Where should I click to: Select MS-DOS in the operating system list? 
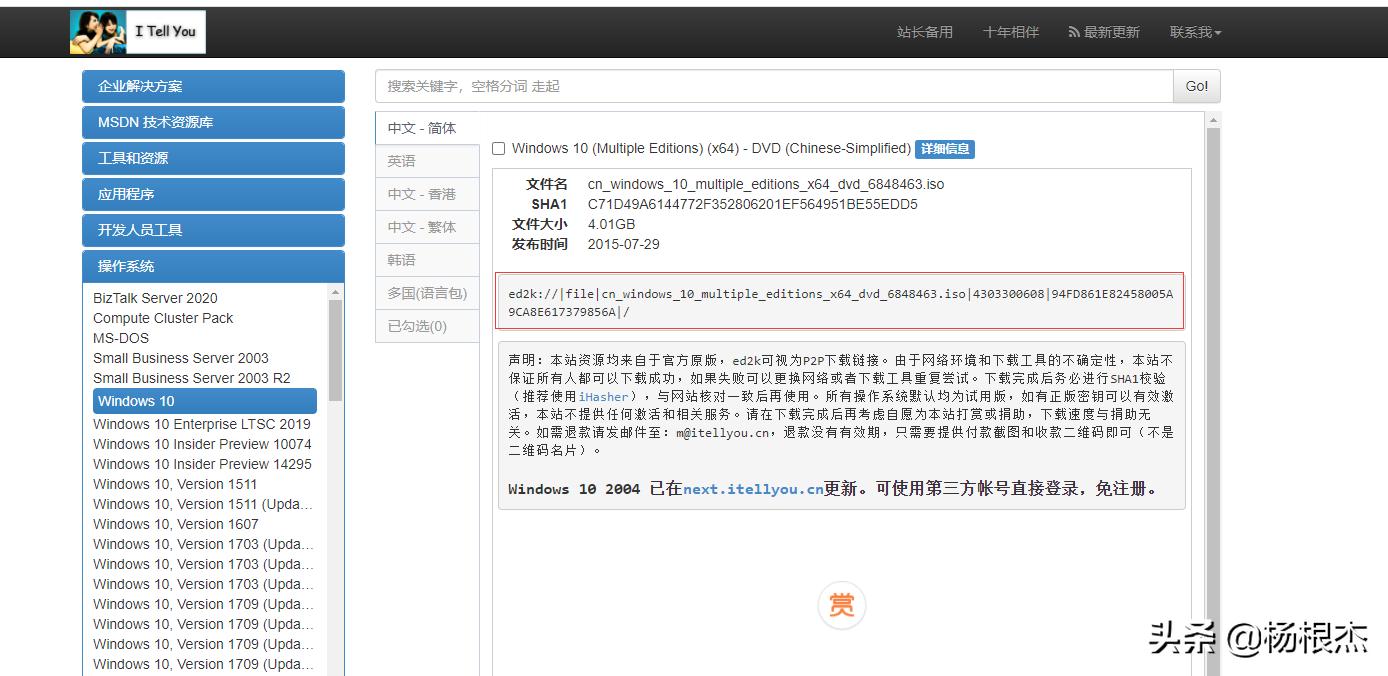(x=120, y=338)
